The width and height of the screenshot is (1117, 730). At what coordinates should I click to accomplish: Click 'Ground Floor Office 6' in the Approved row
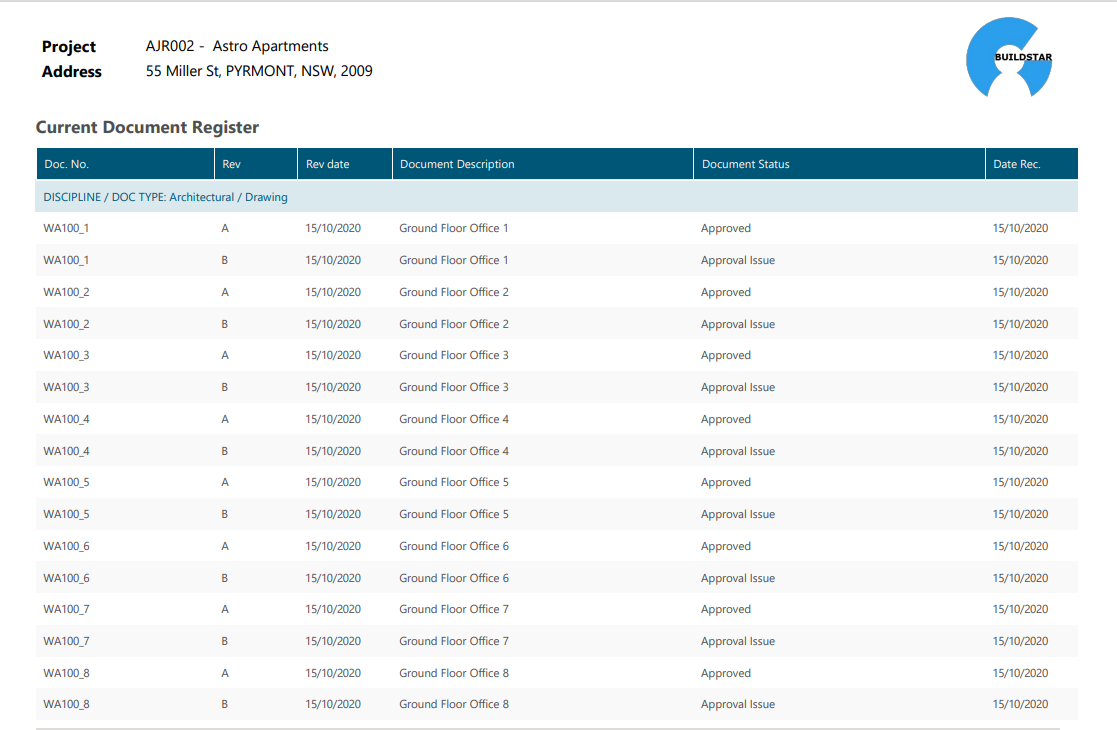[454, 546]
